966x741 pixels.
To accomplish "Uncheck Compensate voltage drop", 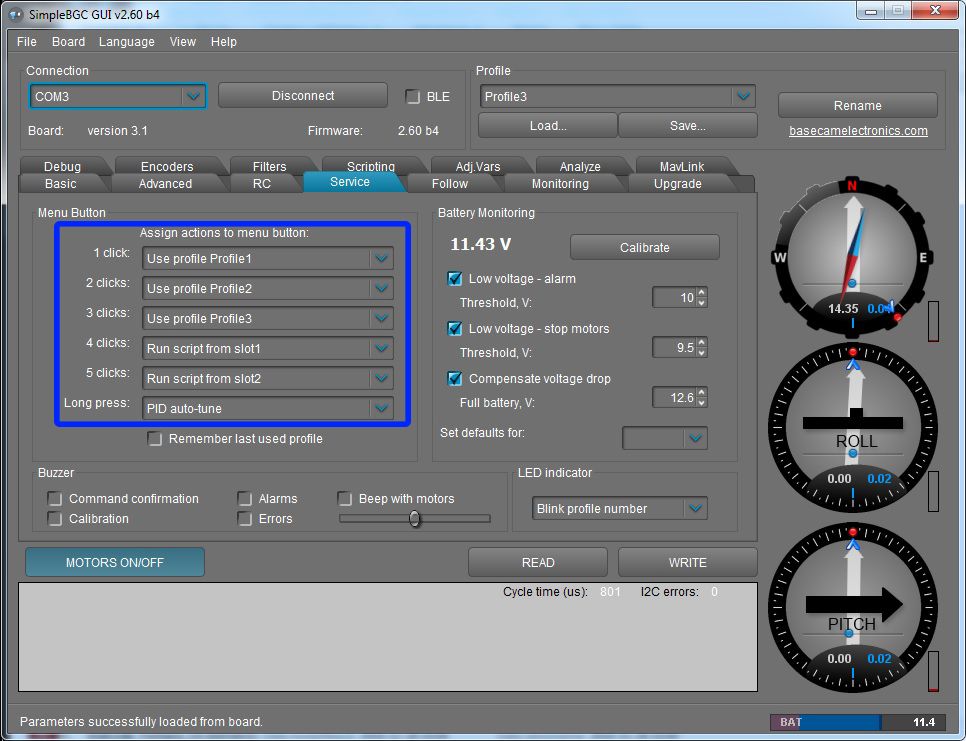I will 455,378.
